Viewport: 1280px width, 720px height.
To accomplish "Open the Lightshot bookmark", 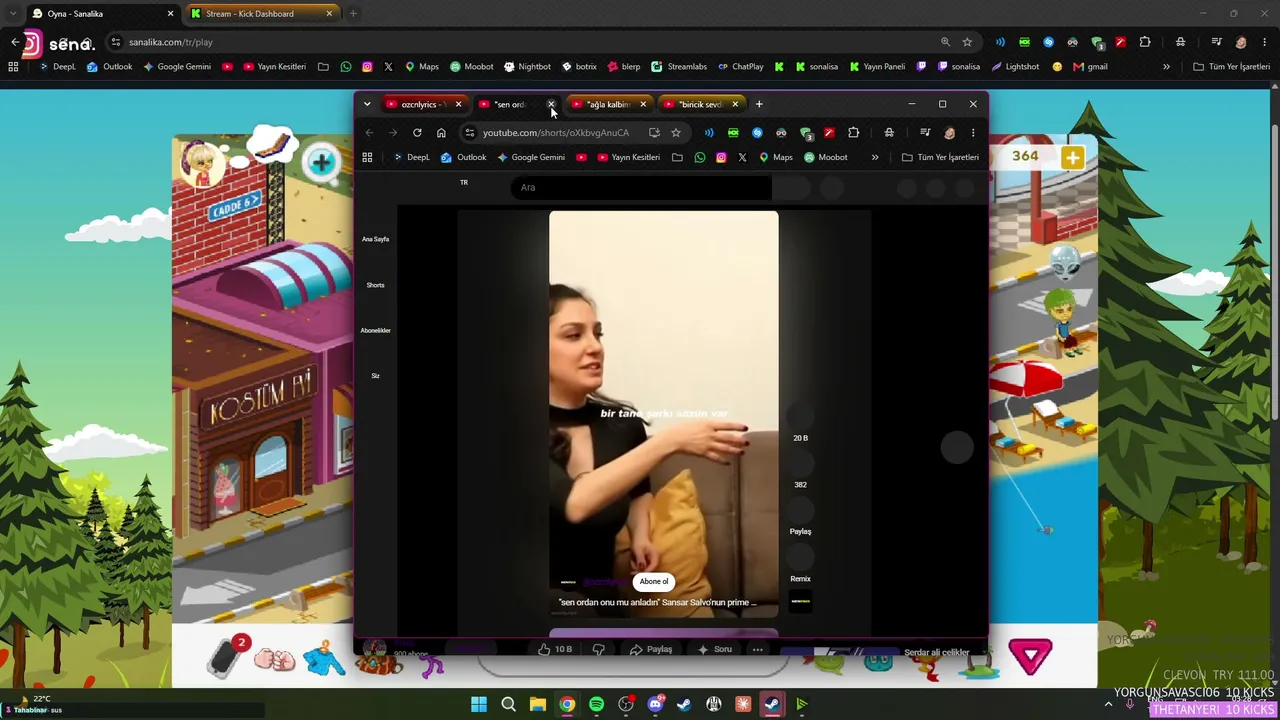I will tap(1015, 67).
